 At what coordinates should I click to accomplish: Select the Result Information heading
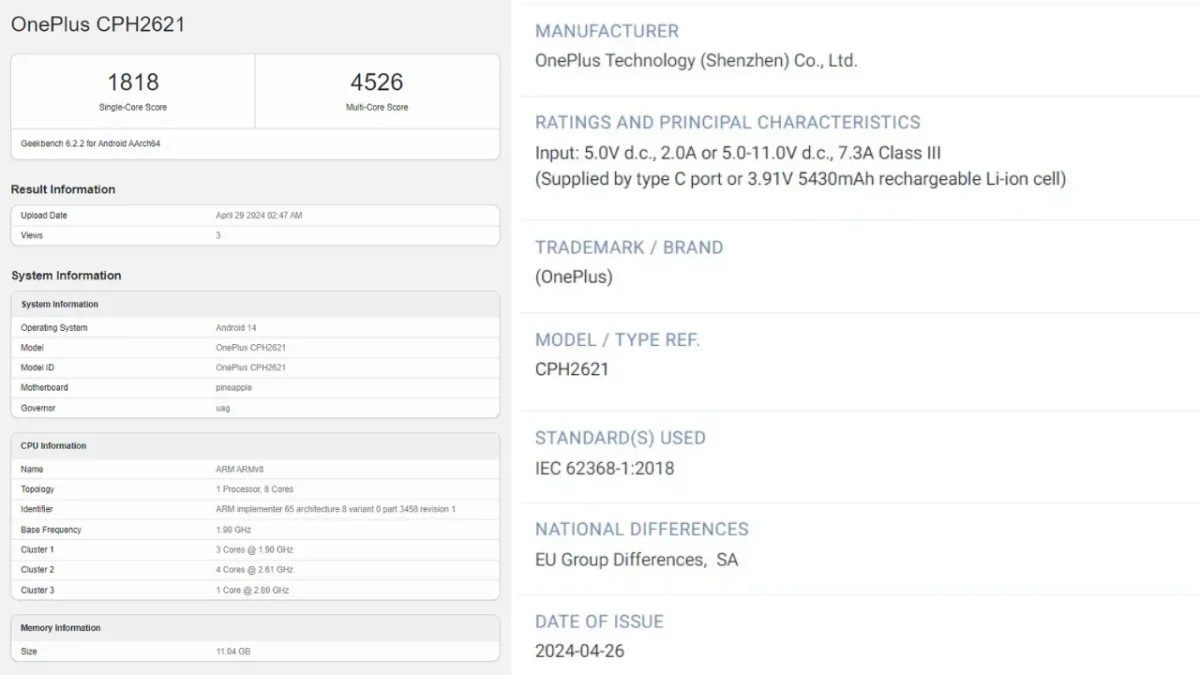coord(63,189)
